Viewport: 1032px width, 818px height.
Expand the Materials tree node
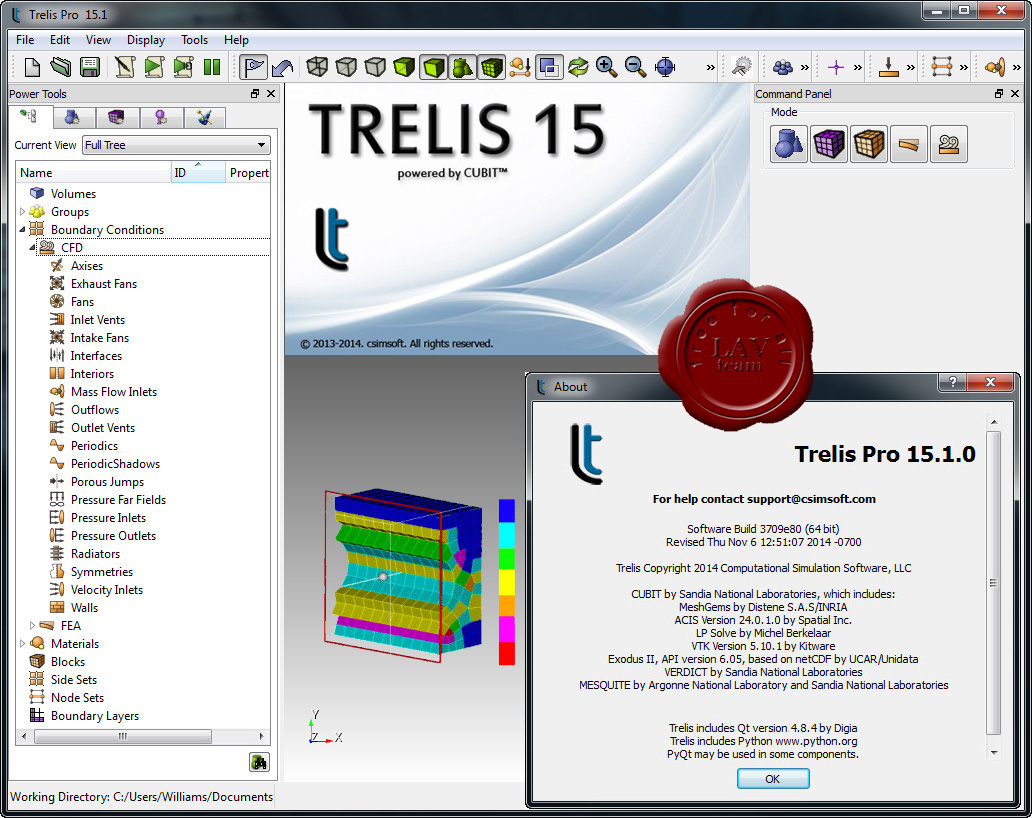(22, 644)
